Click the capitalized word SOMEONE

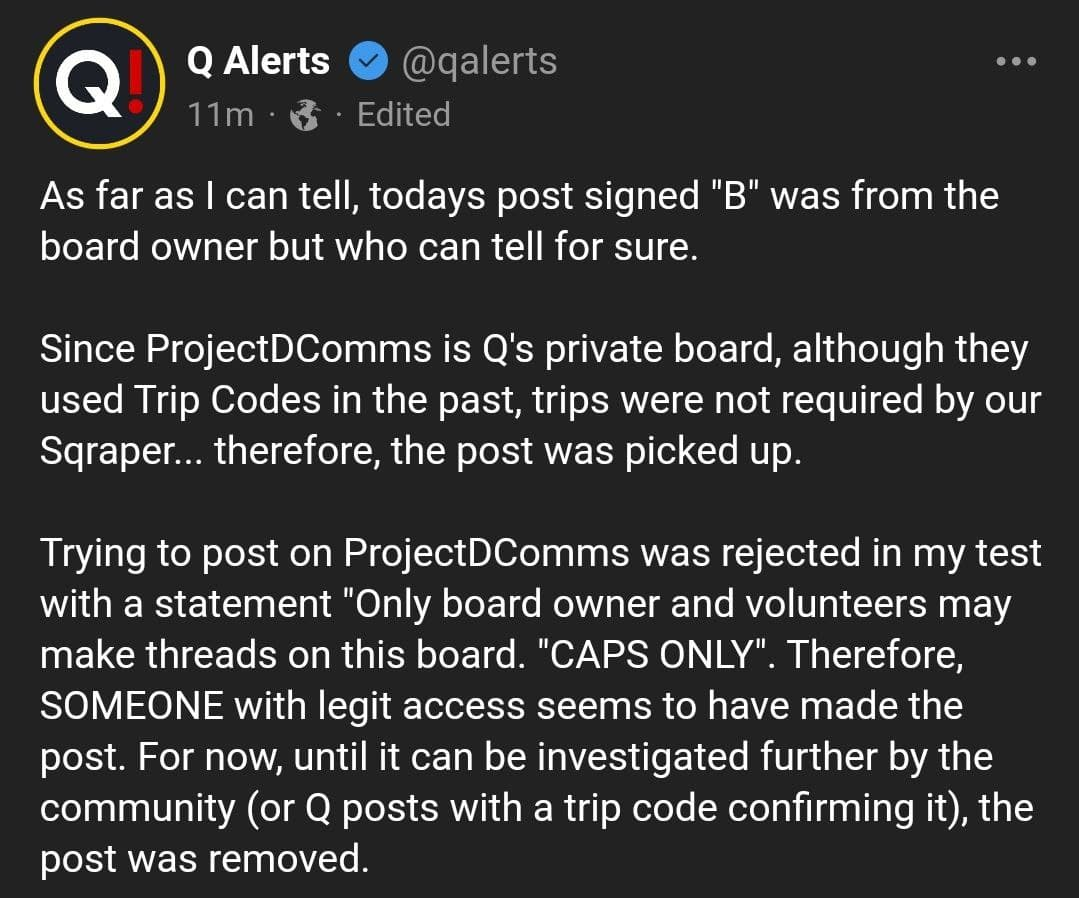pyautogui.click(x=131, y=705)
